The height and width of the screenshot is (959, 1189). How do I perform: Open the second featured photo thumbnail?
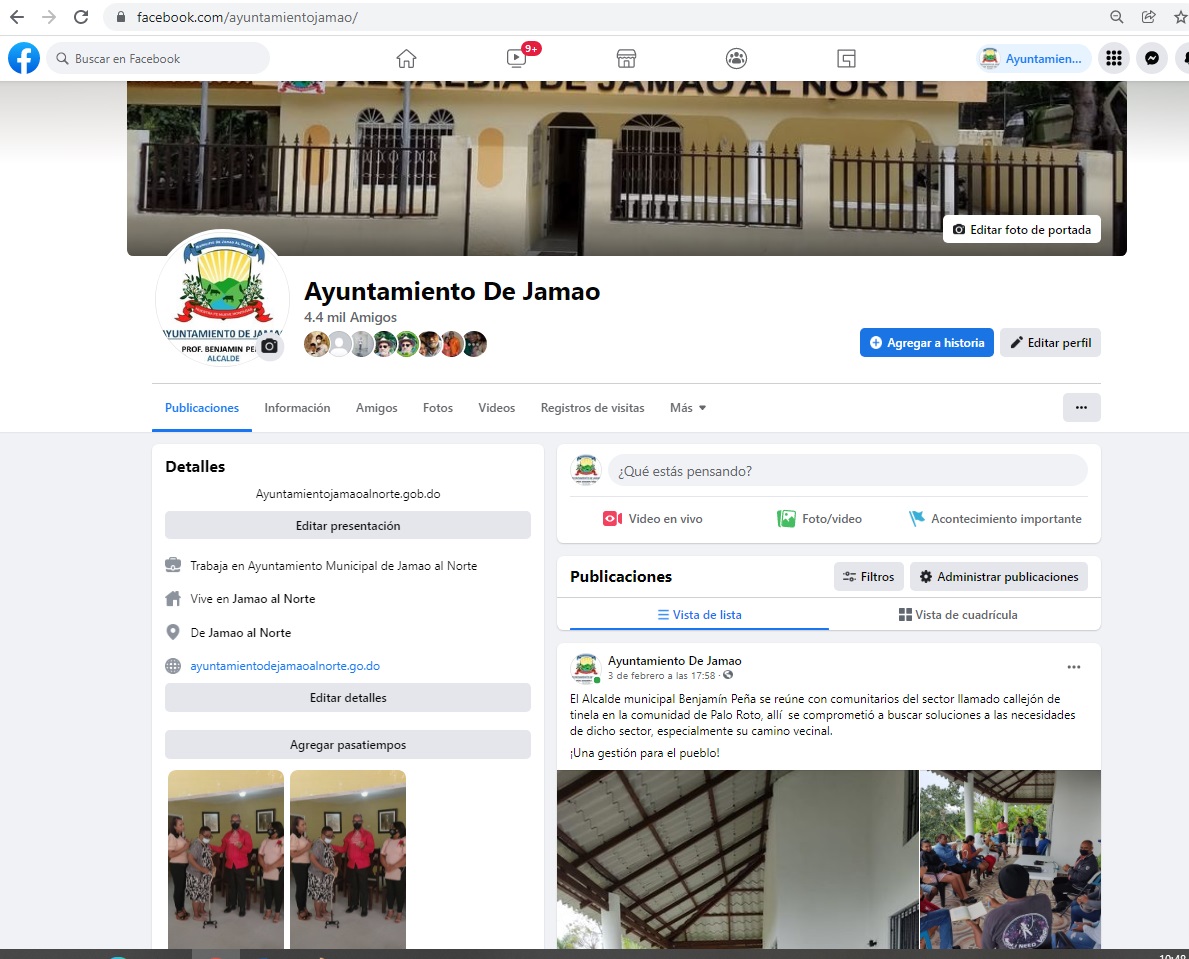tap(348, 859)
